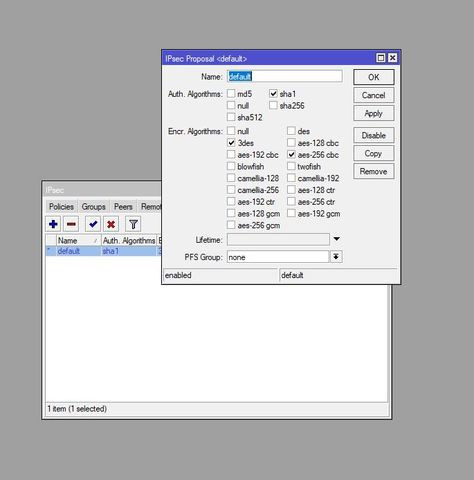Click Apply button

click(374, 113)
